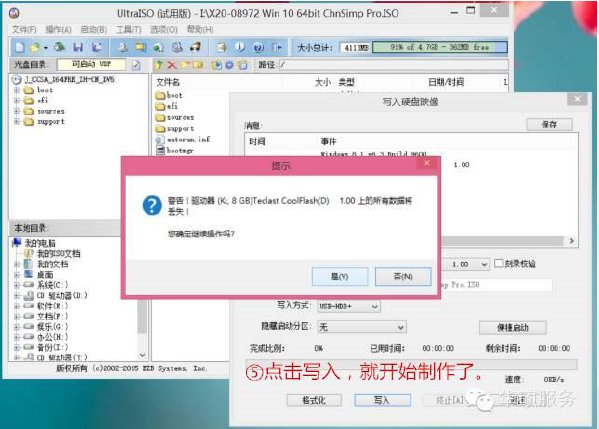Screen dimensions: 599x429
Task: Expand the boot folder in disc tree
Action: pyautogui.click(x=17, y=90)
